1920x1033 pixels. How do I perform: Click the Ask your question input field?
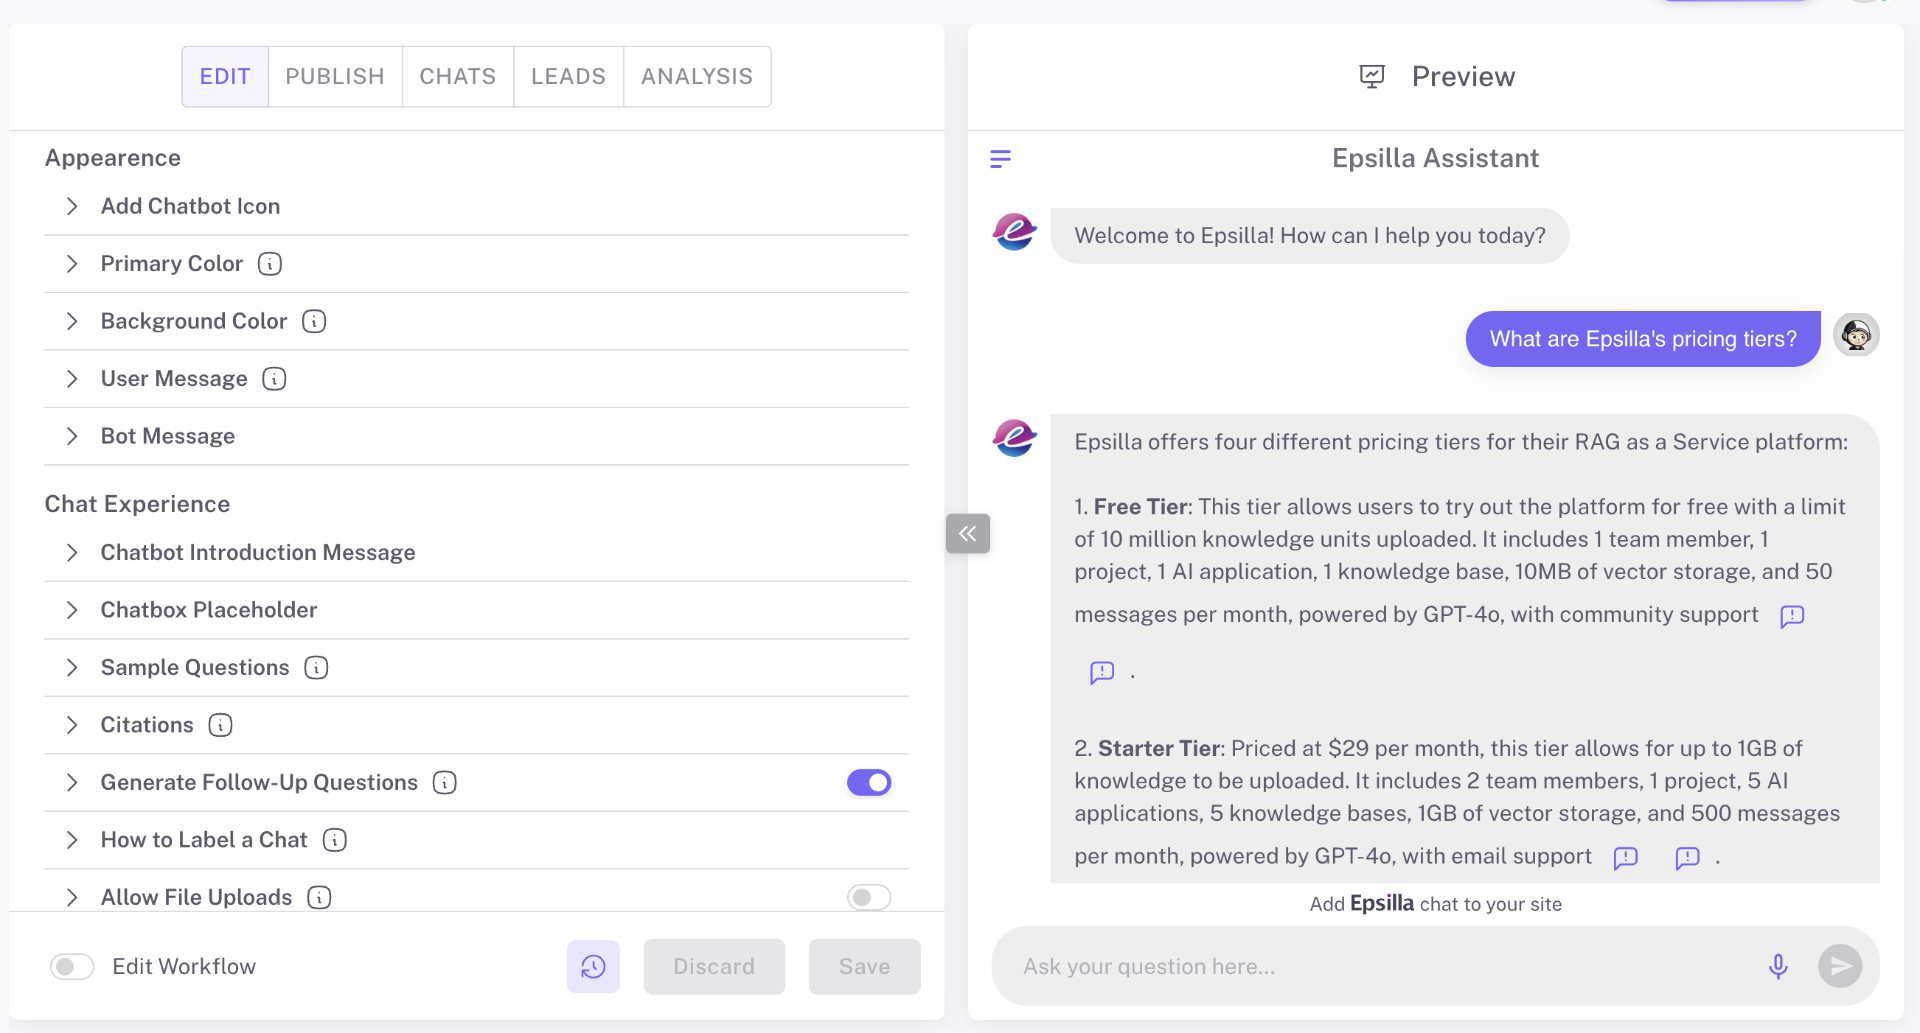[x=1380, y=966]
